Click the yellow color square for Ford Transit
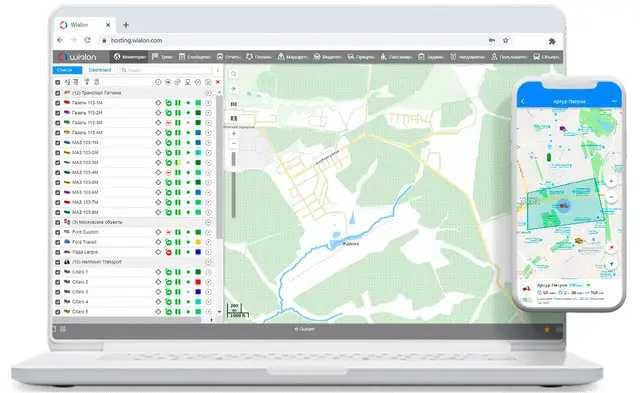The image size is (640, 393). tap(198, 242)
